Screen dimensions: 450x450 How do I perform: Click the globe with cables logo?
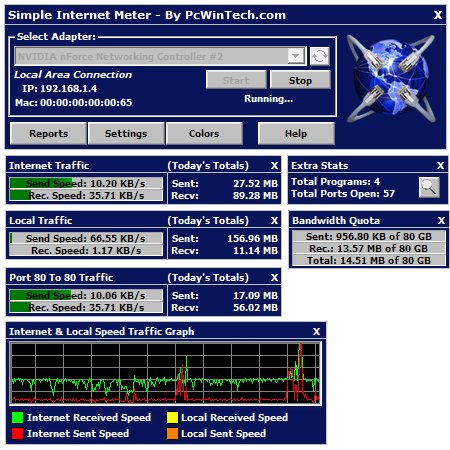[391, 79]
